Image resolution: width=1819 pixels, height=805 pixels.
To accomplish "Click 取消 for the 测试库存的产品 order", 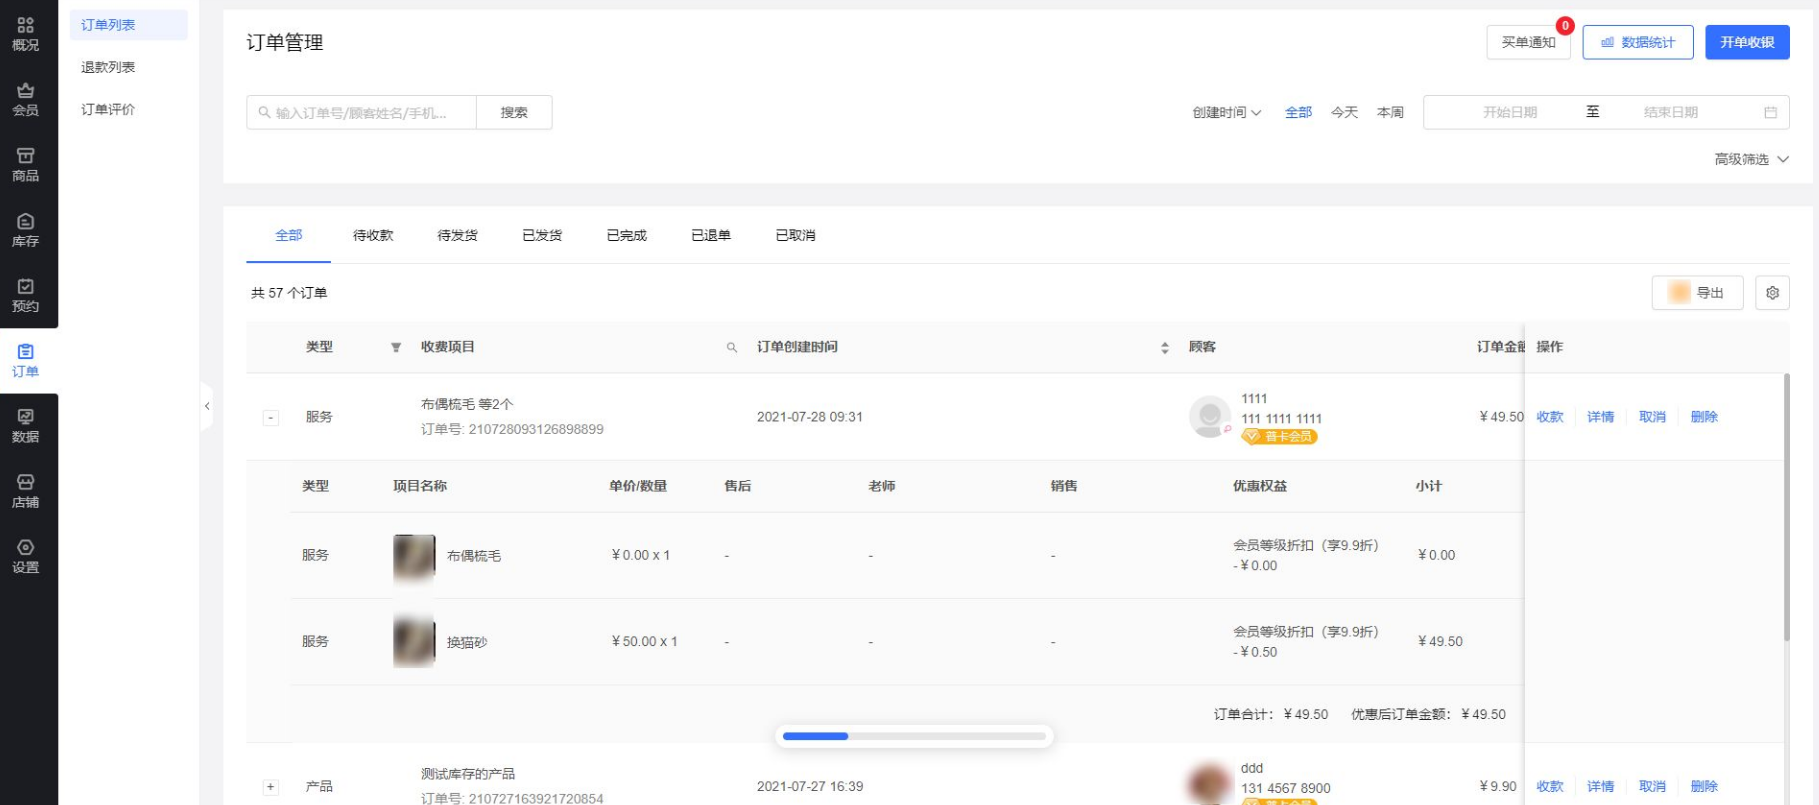I will (x=1652, y=787).
